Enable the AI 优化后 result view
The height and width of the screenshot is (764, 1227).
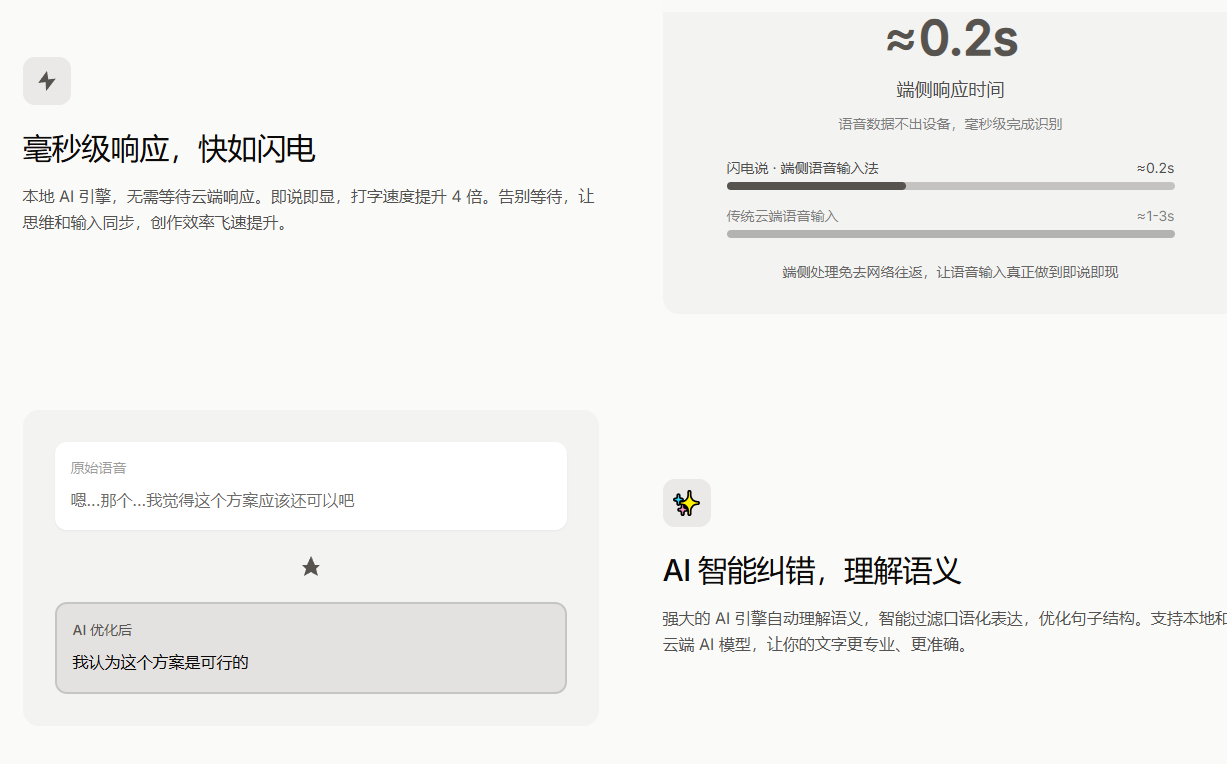(x=311, y=647)
